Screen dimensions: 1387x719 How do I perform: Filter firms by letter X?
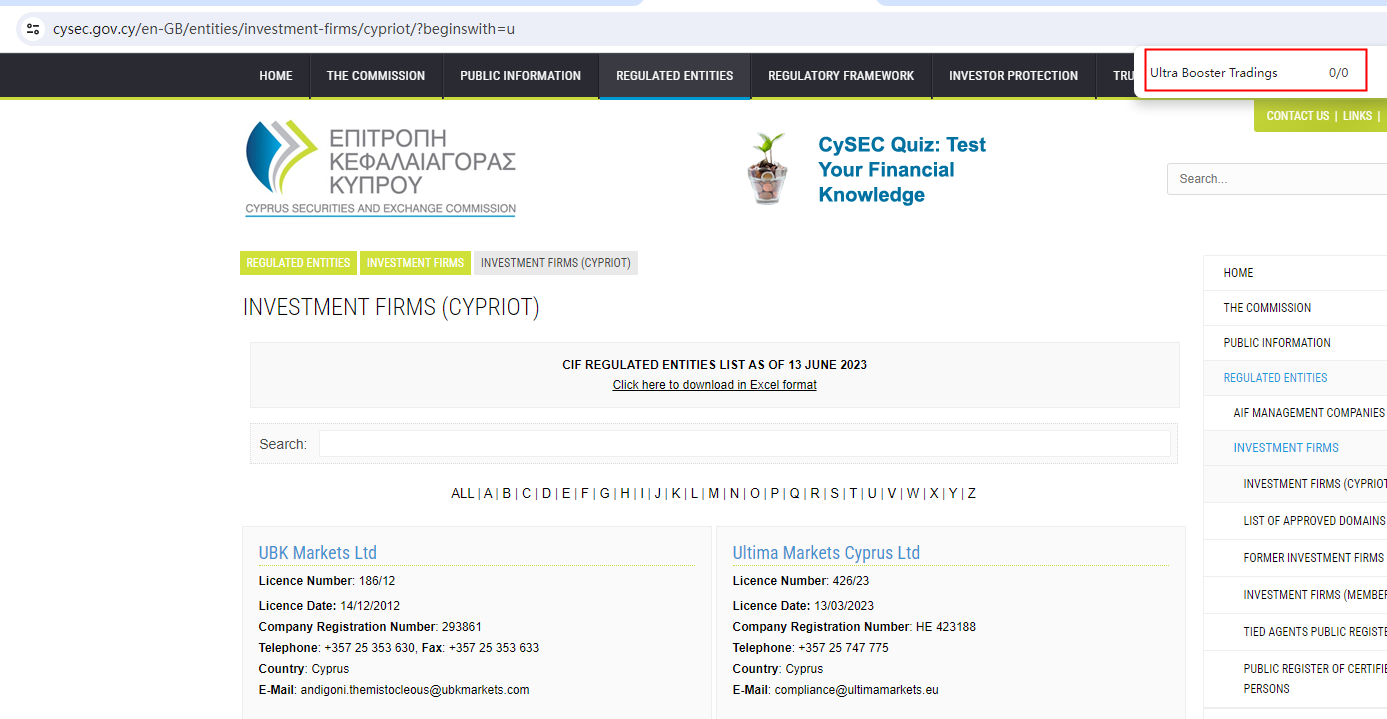(x=934, y=493)
